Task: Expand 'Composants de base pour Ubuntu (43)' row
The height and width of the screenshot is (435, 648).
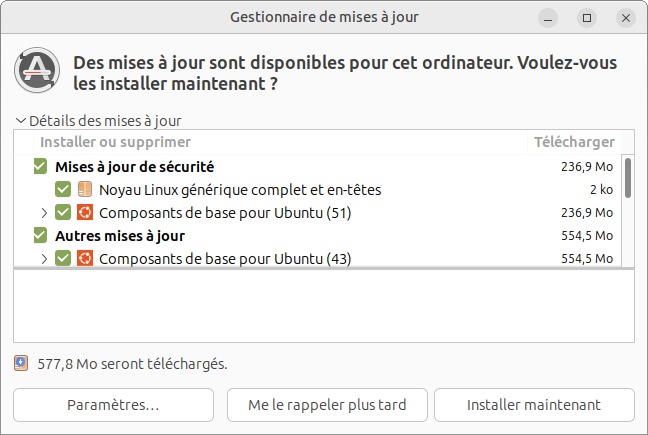Action: (44, 258)
